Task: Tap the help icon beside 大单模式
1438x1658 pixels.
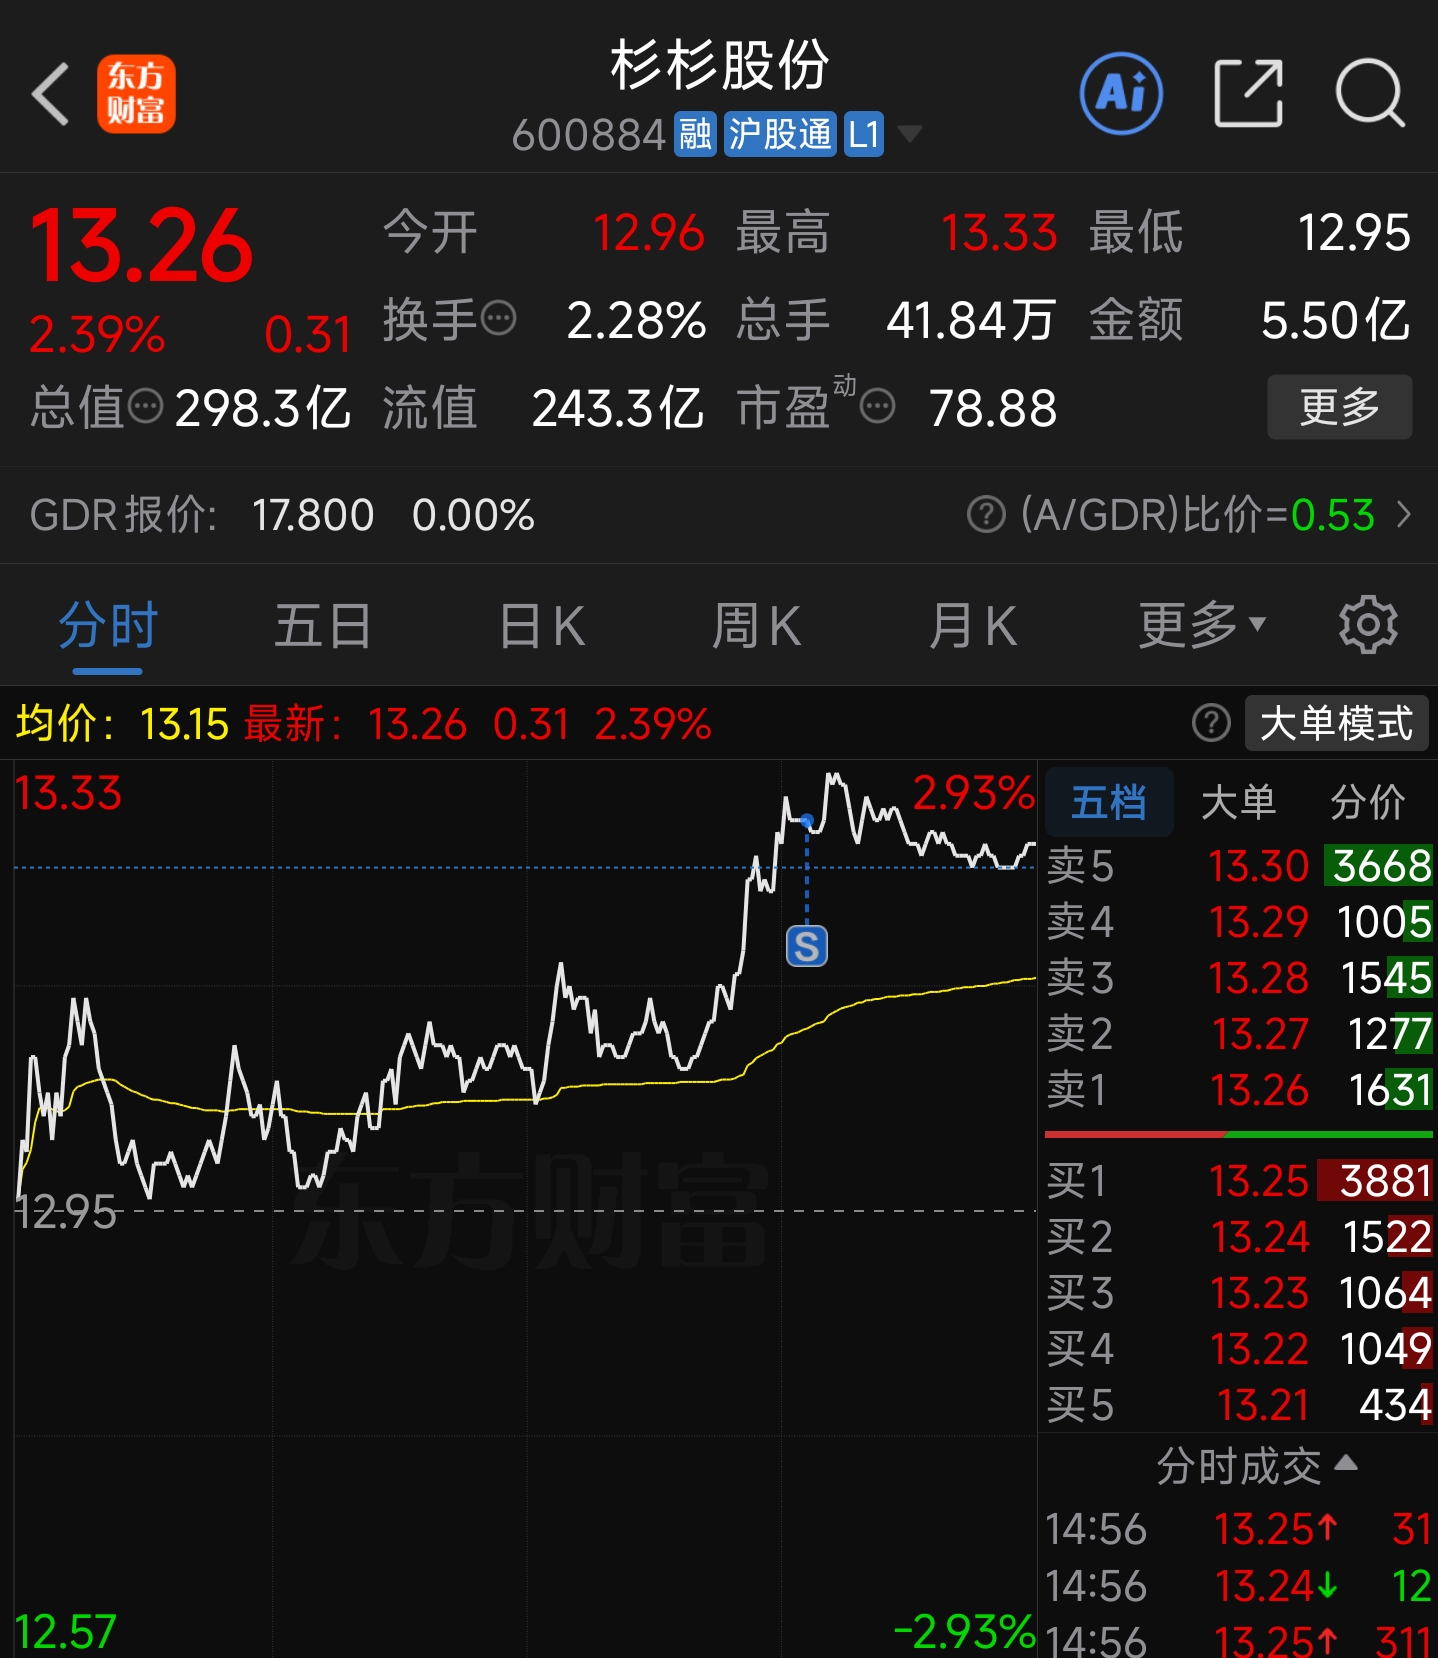Action: coord(1211,722)
